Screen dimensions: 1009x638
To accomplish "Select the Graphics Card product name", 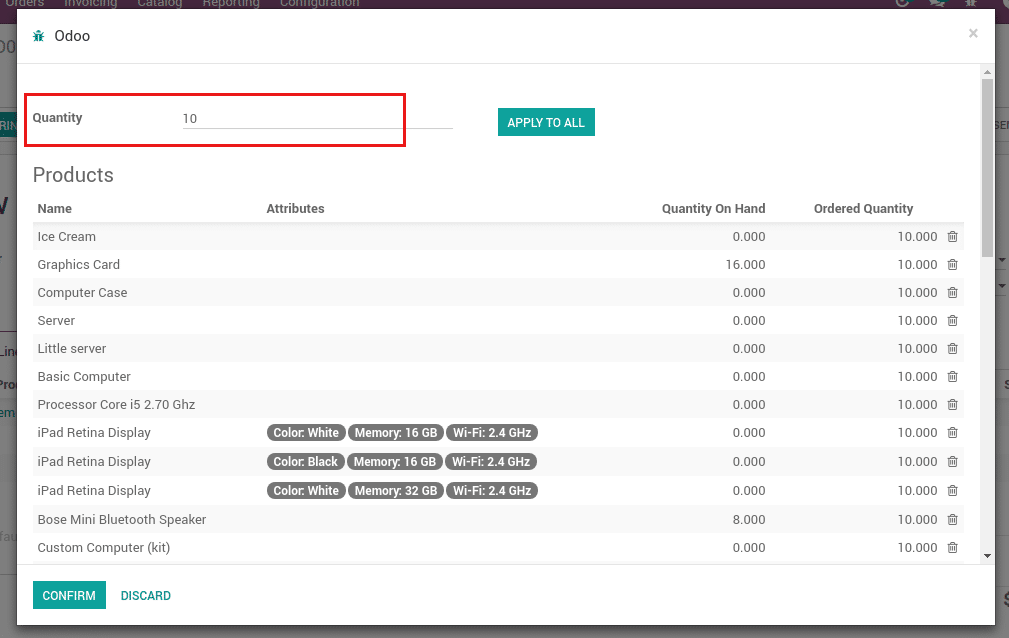I will (79, 265).
